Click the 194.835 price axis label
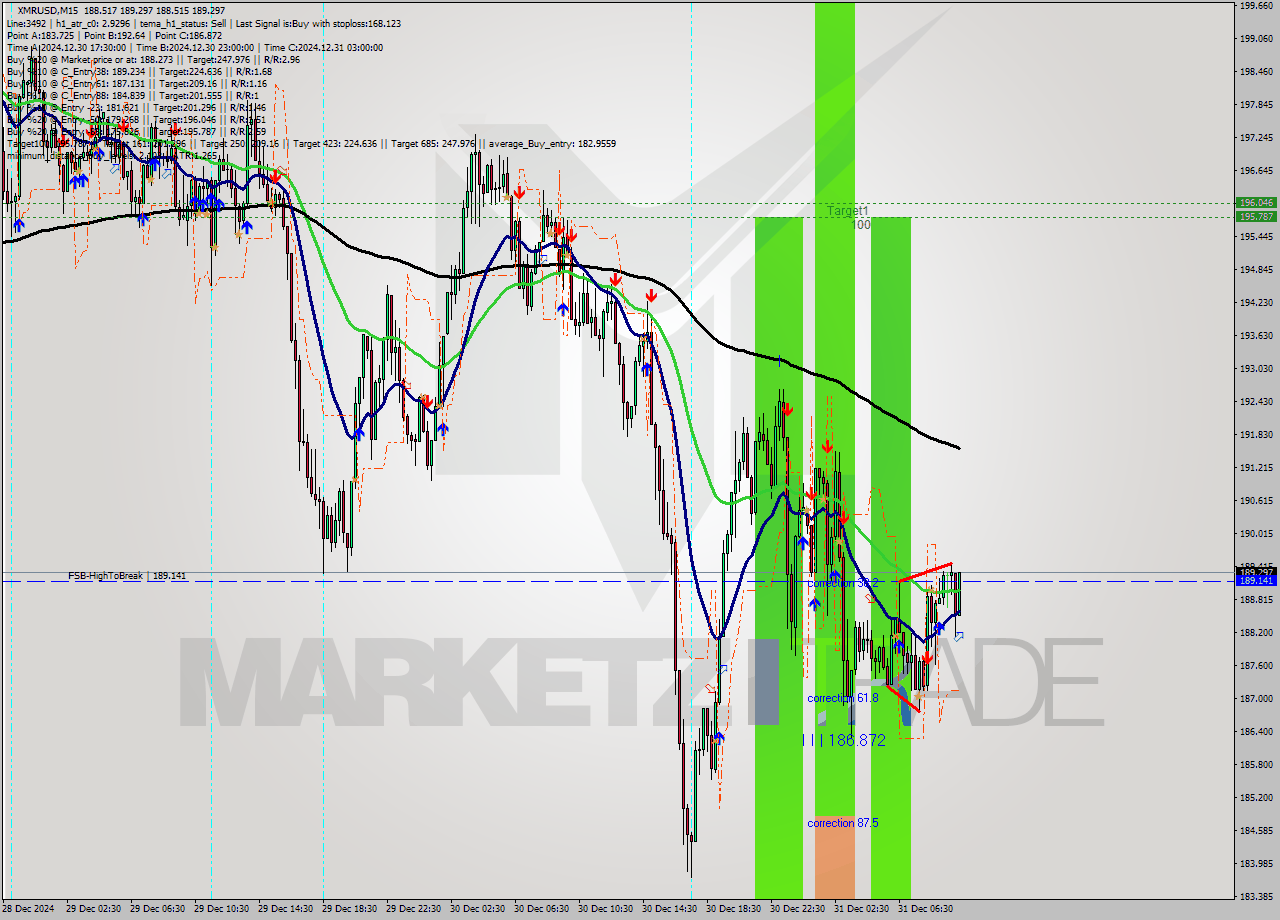1280x920 pixels. pyautogui.click(x=1256, y=269)
